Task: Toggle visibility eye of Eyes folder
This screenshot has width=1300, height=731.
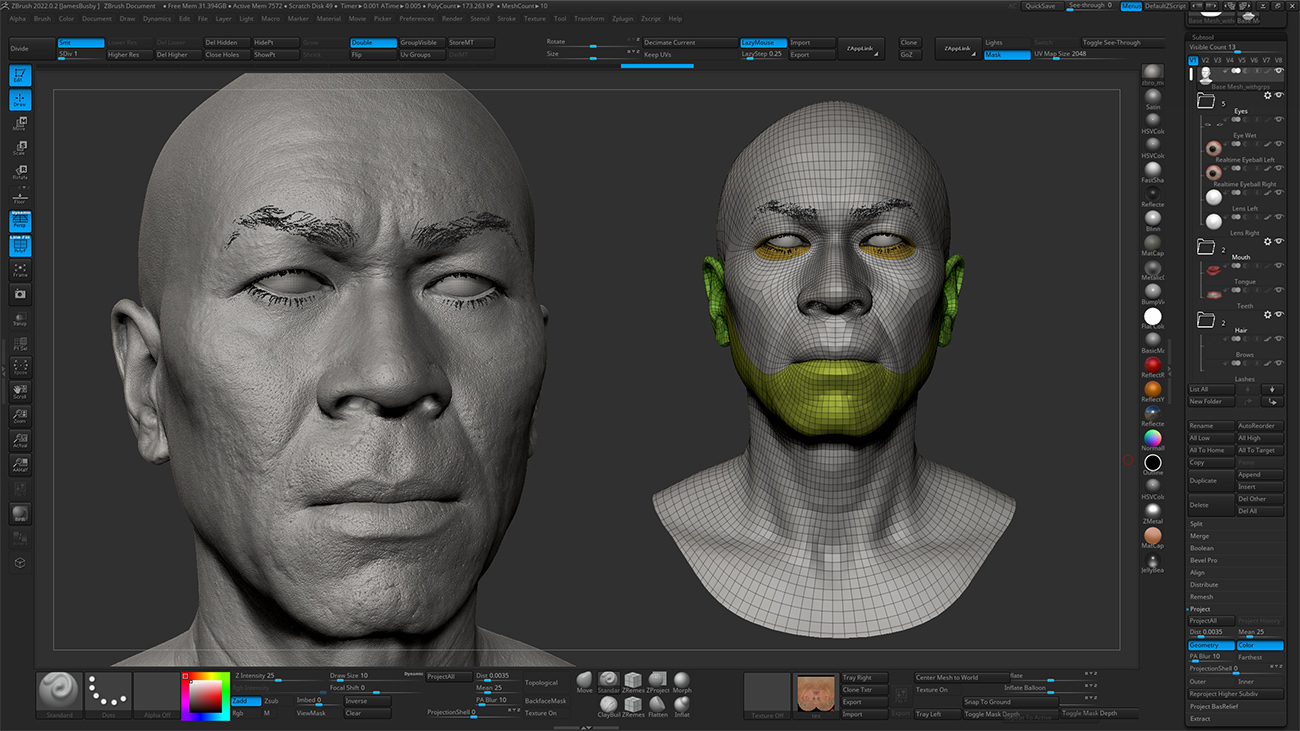Action: coord(1279,95)
